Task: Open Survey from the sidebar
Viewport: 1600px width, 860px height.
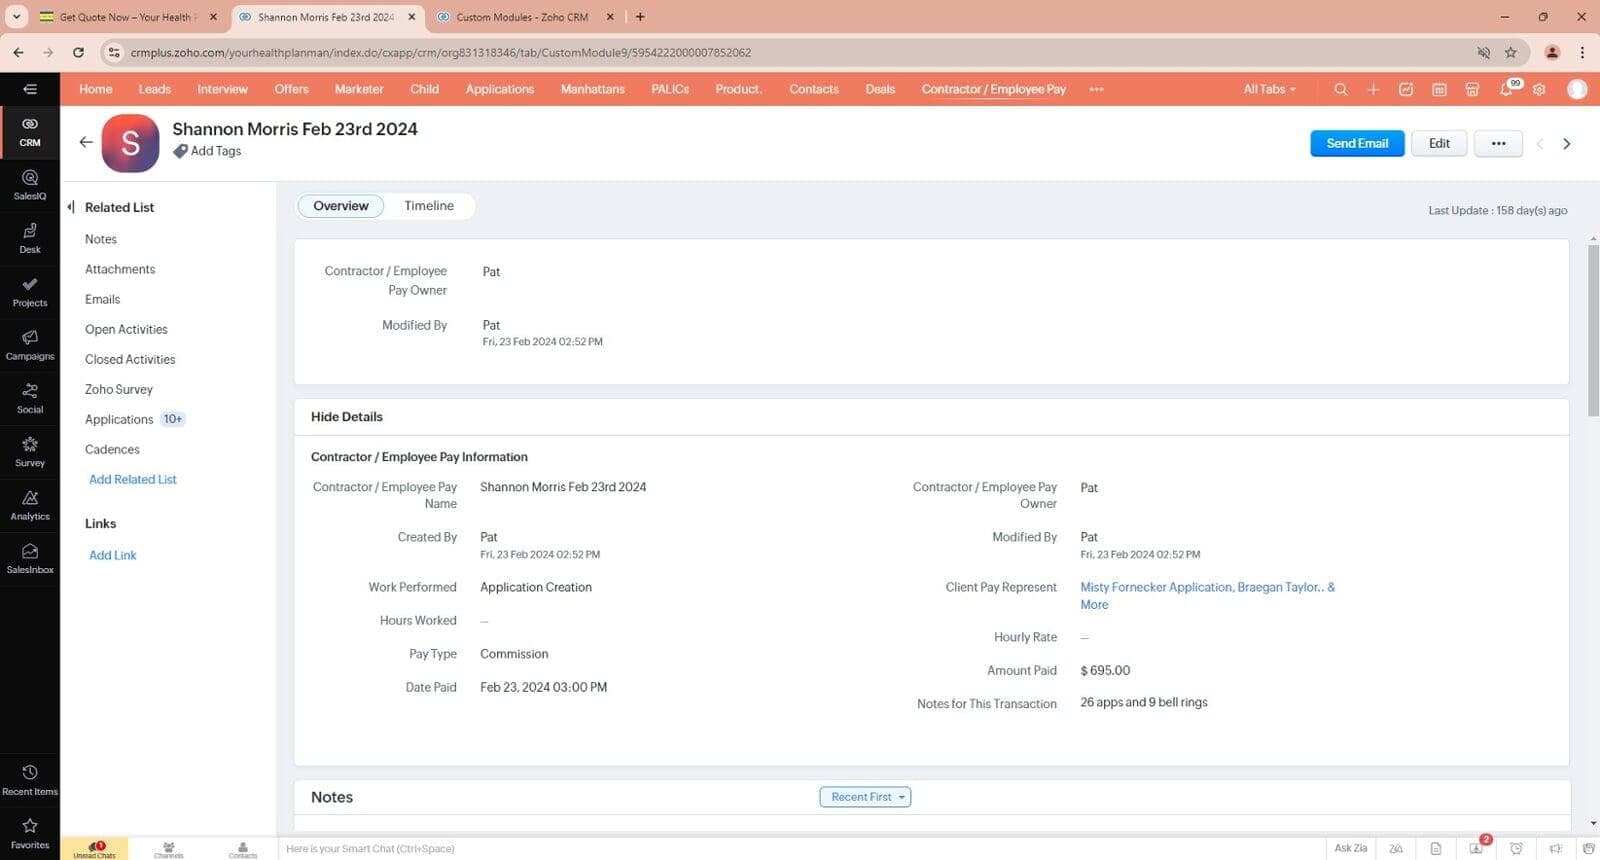Action: click(30, 452)
